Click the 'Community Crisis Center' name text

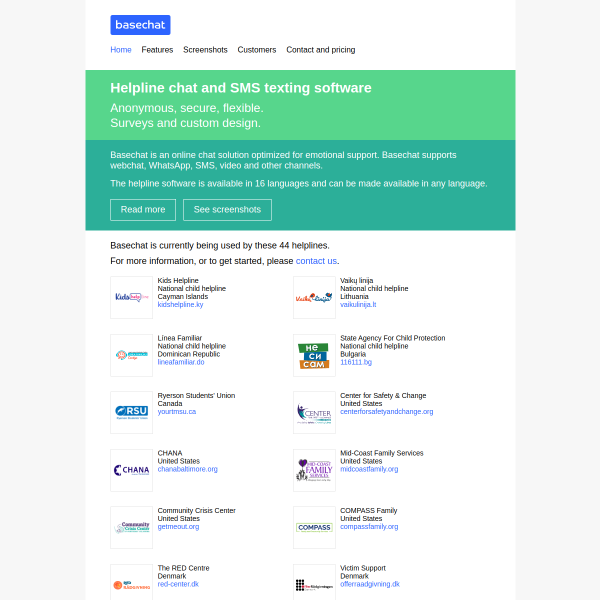(196, 511)
